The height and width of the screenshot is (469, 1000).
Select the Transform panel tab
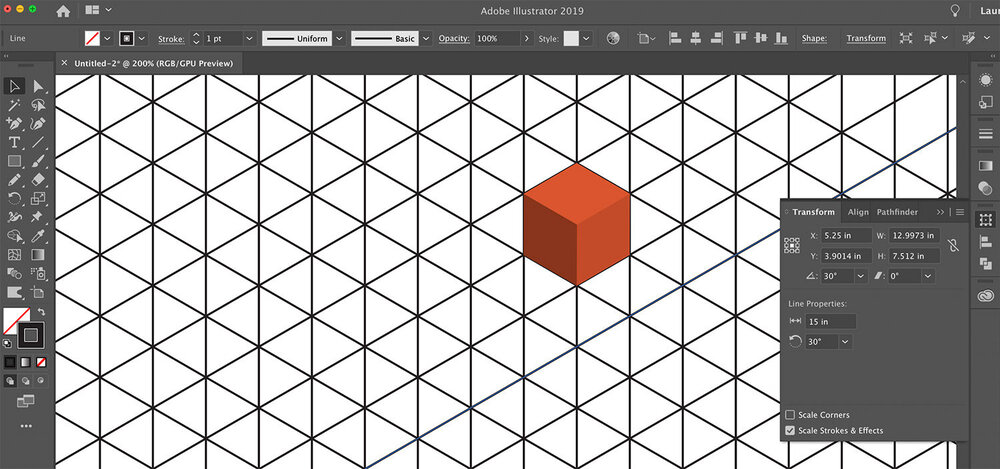813,212
